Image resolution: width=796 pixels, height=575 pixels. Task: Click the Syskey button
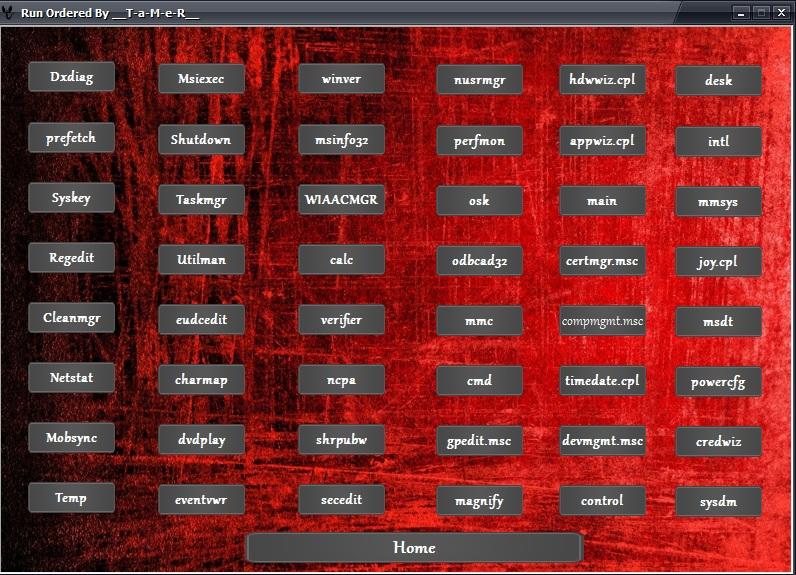(x=72, y=197)
